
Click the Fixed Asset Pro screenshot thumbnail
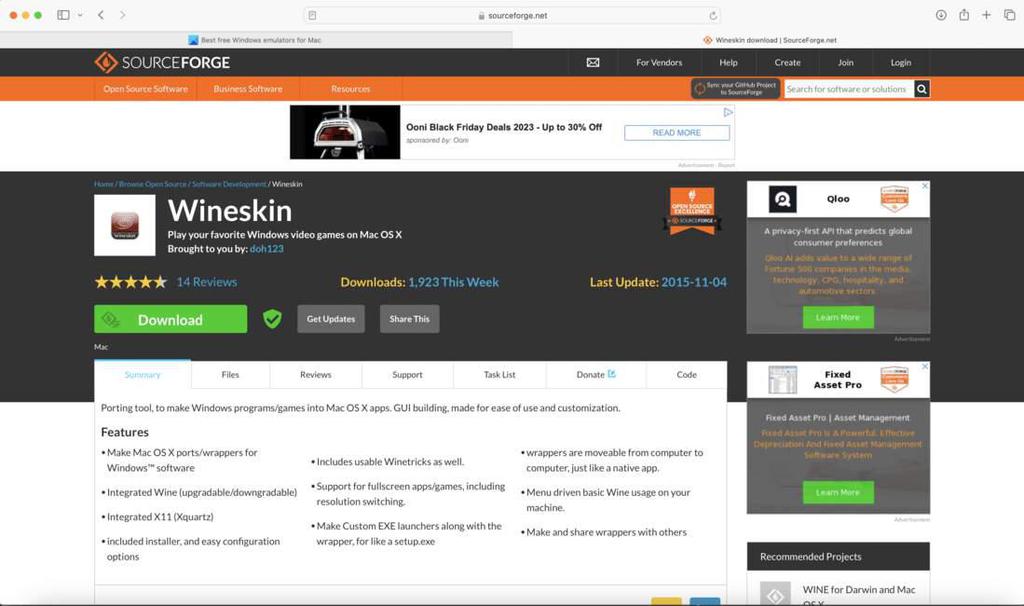782,380
